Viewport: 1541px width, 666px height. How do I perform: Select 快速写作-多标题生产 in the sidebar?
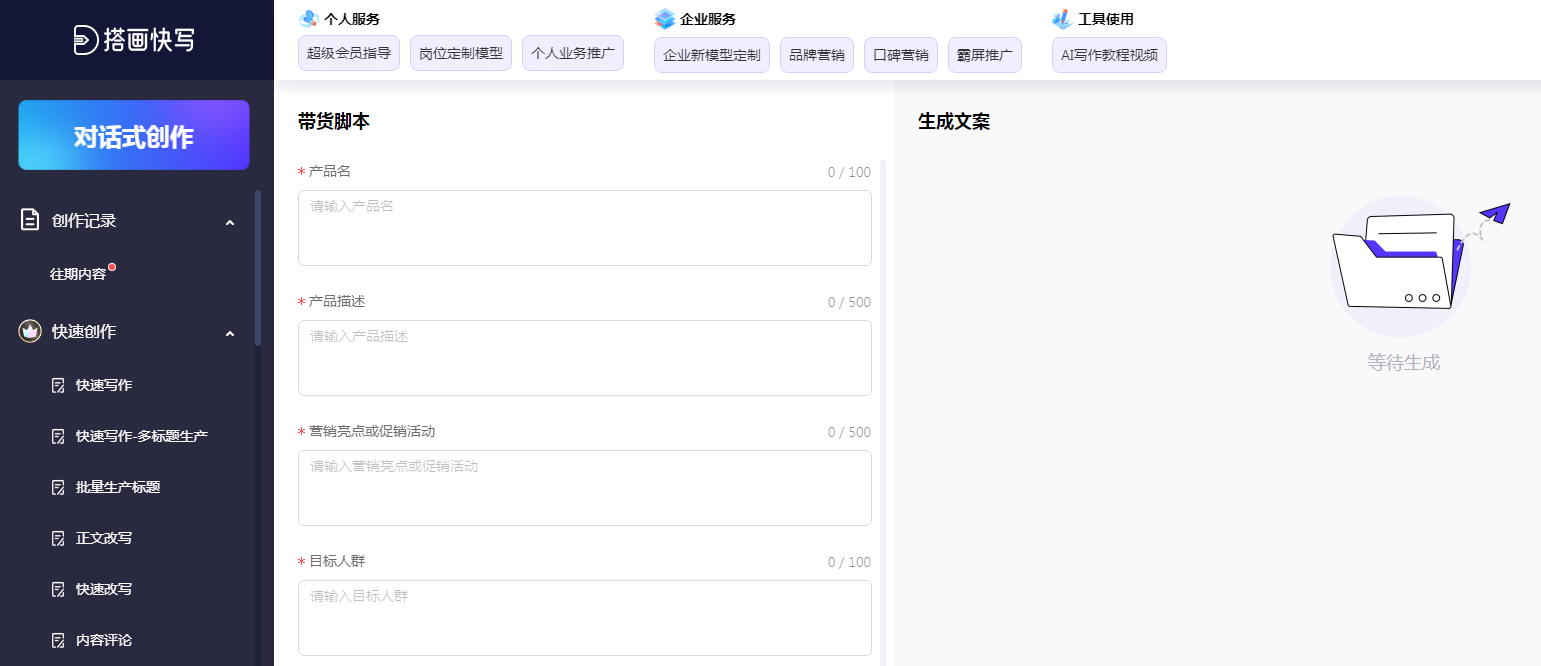point(141,436)
